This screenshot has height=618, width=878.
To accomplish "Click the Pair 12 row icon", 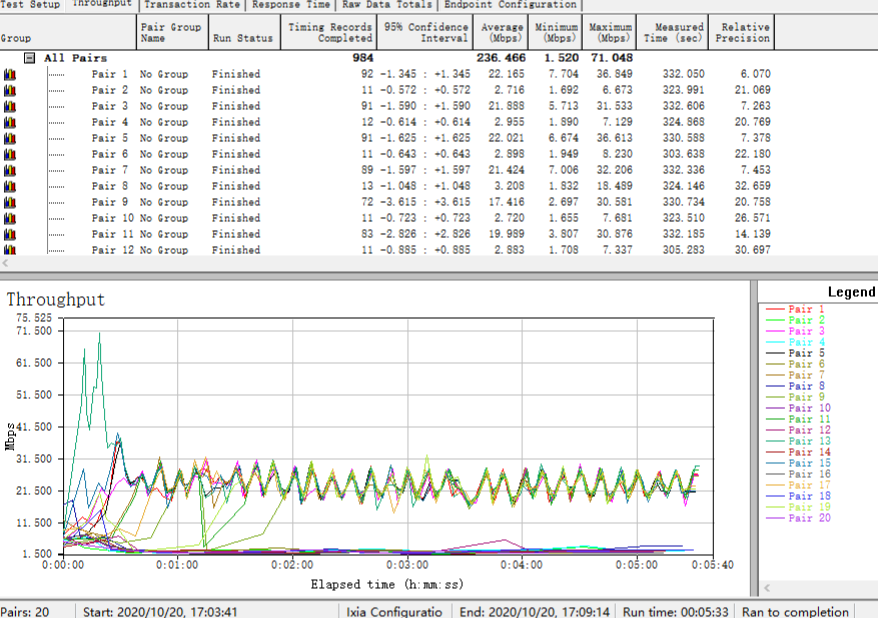I will [x=10, y=250].
